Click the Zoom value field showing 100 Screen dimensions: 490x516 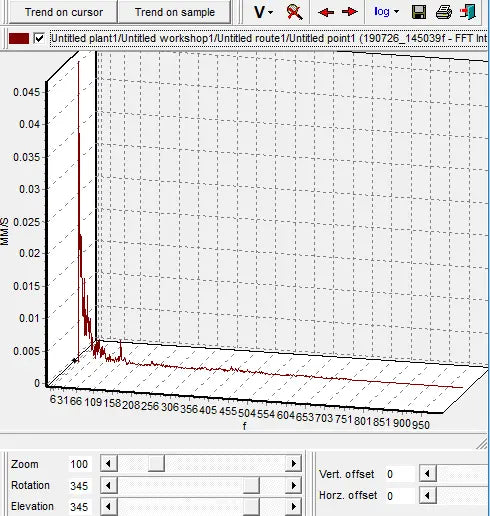point(79,464)
